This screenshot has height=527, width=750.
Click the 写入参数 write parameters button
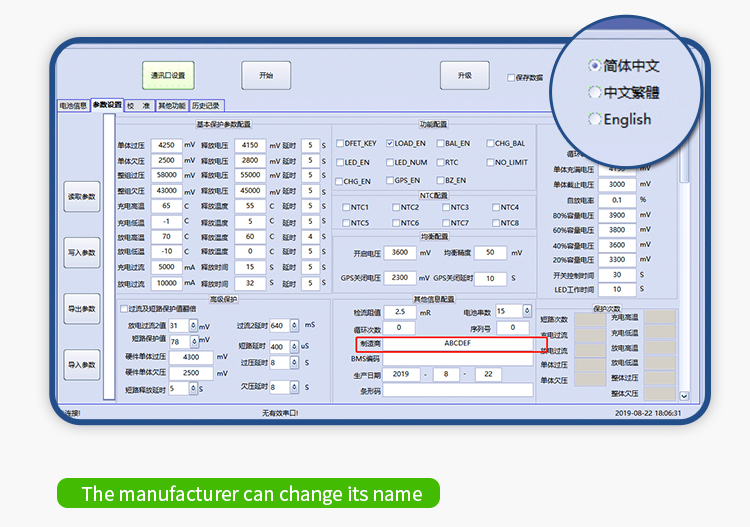point(82,253)
